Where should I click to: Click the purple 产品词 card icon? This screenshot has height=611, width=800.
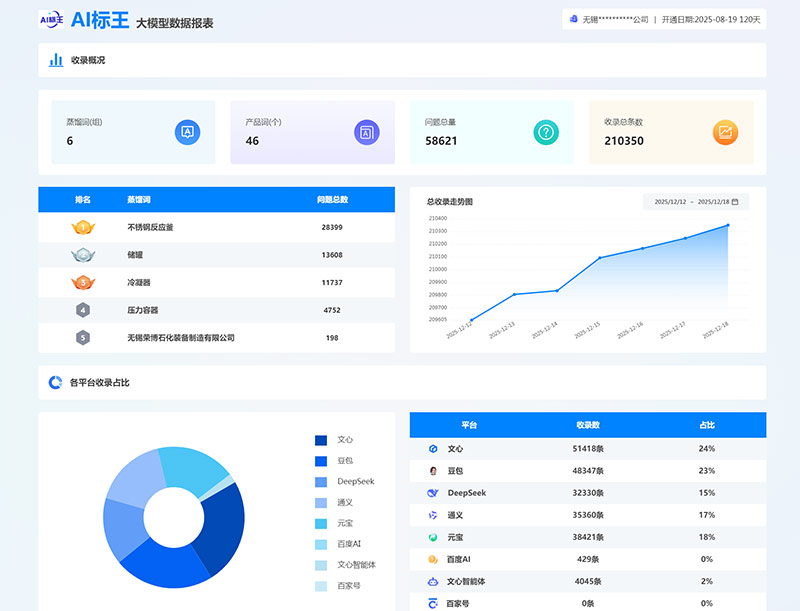366,132
